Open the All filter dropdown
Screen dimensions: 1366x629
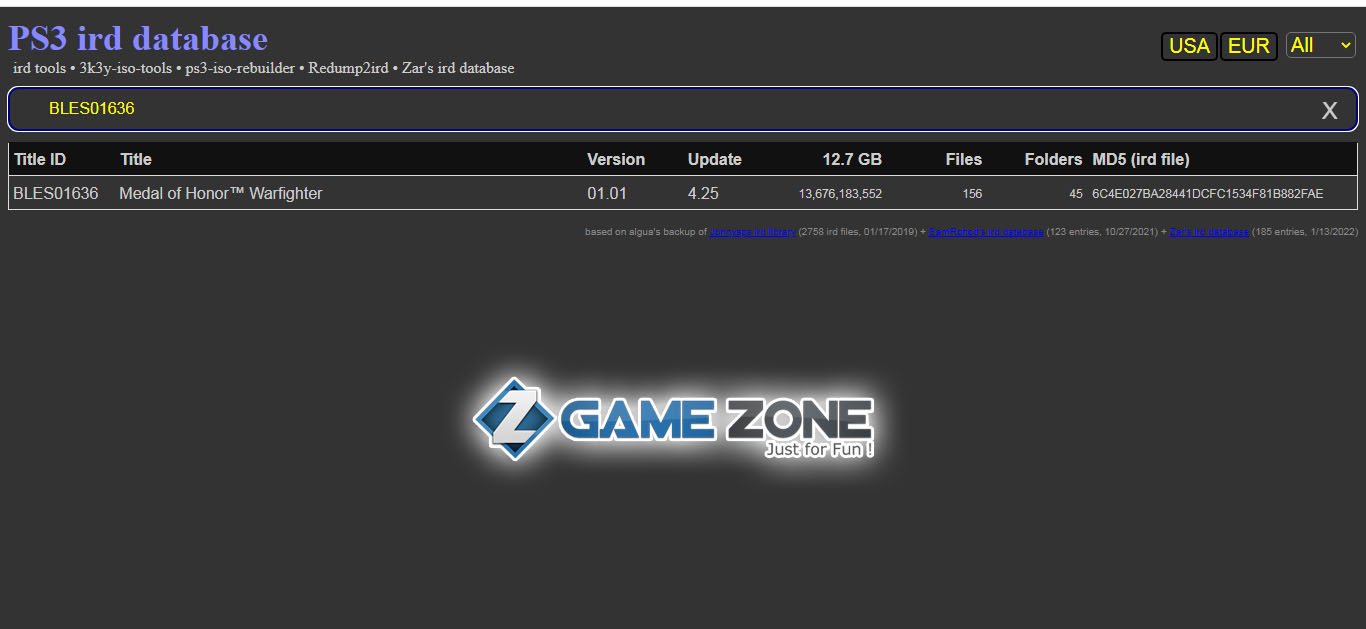tap(1320, 45)
